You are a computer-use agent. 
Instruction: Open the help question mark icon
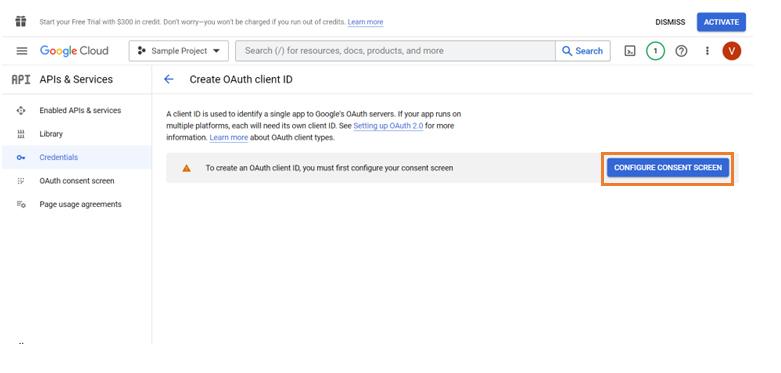pos(681,51)
